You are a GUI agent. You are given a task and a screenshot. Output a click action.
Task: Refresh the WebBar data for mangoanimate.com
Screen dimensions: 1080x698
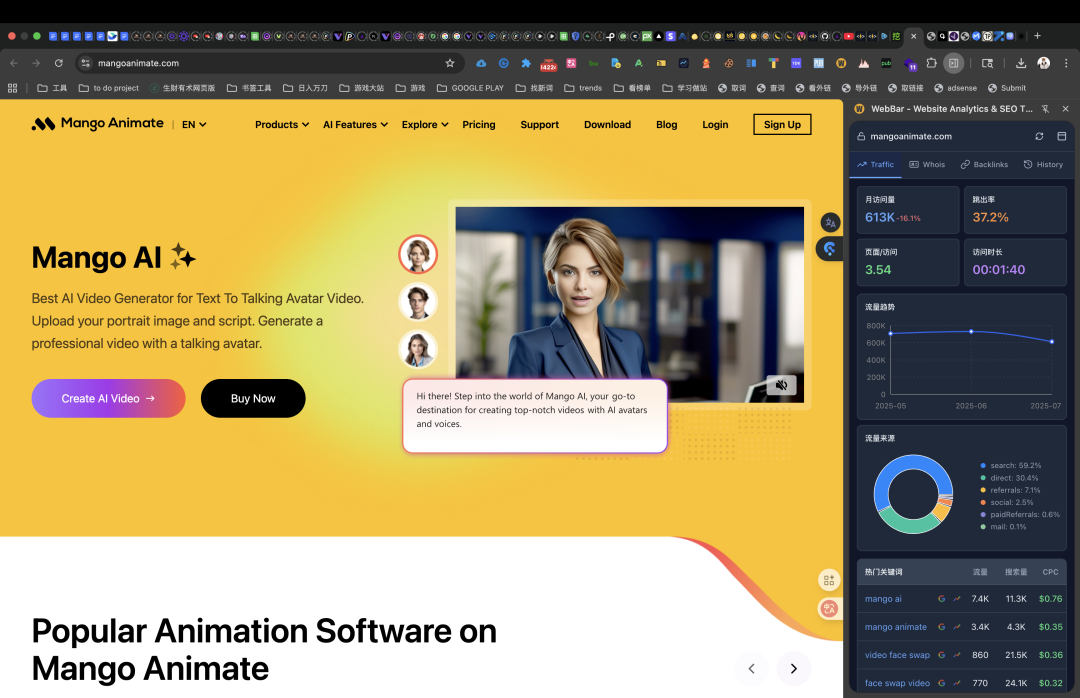coord(1039,136)
